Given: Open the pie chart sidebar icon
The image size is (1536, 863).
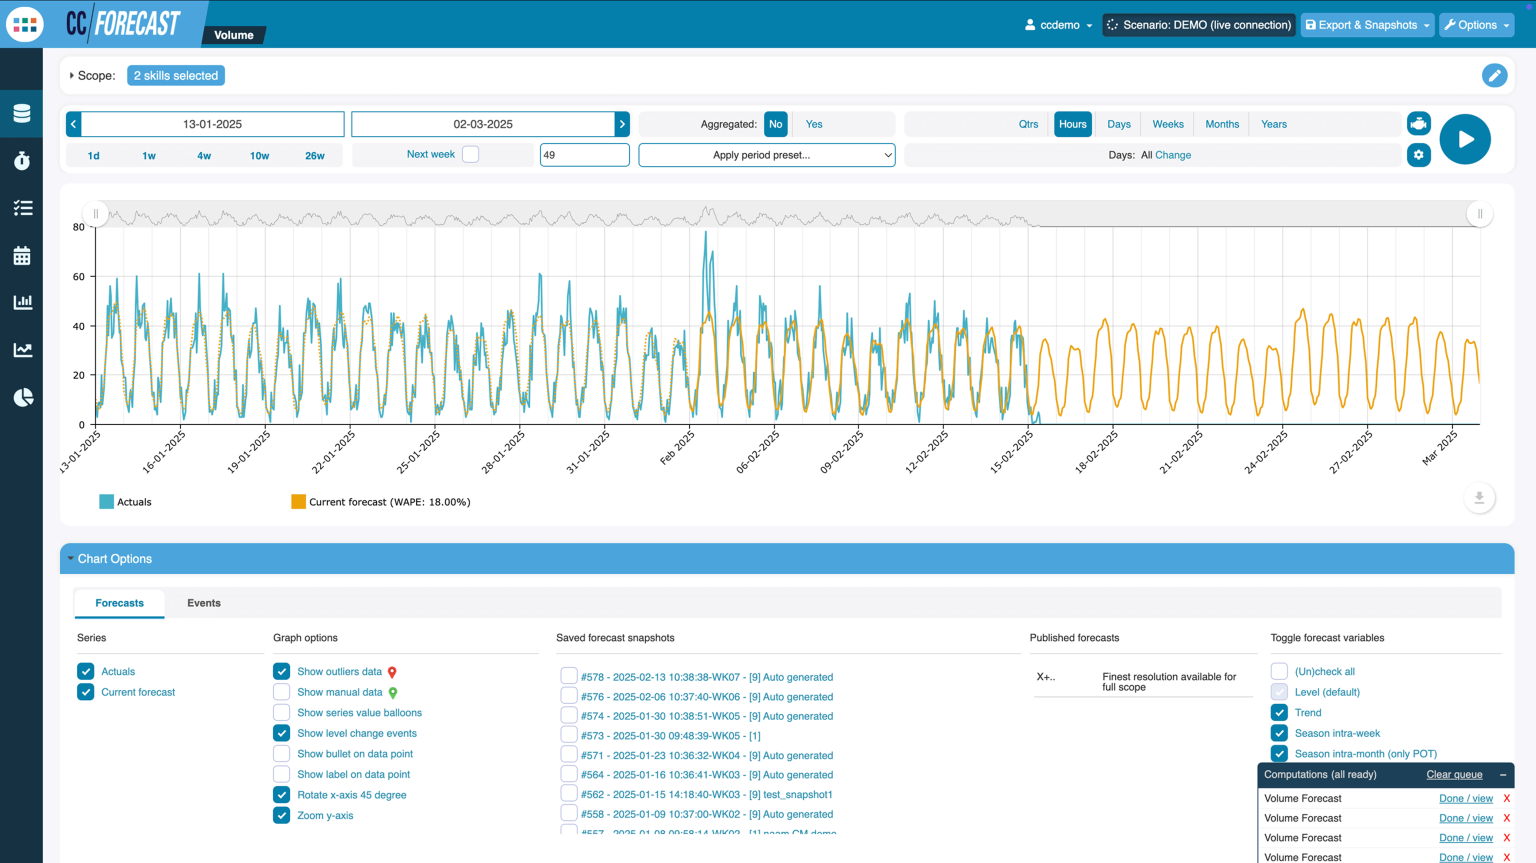Looking at the screenshot, I should click(22, 397).
